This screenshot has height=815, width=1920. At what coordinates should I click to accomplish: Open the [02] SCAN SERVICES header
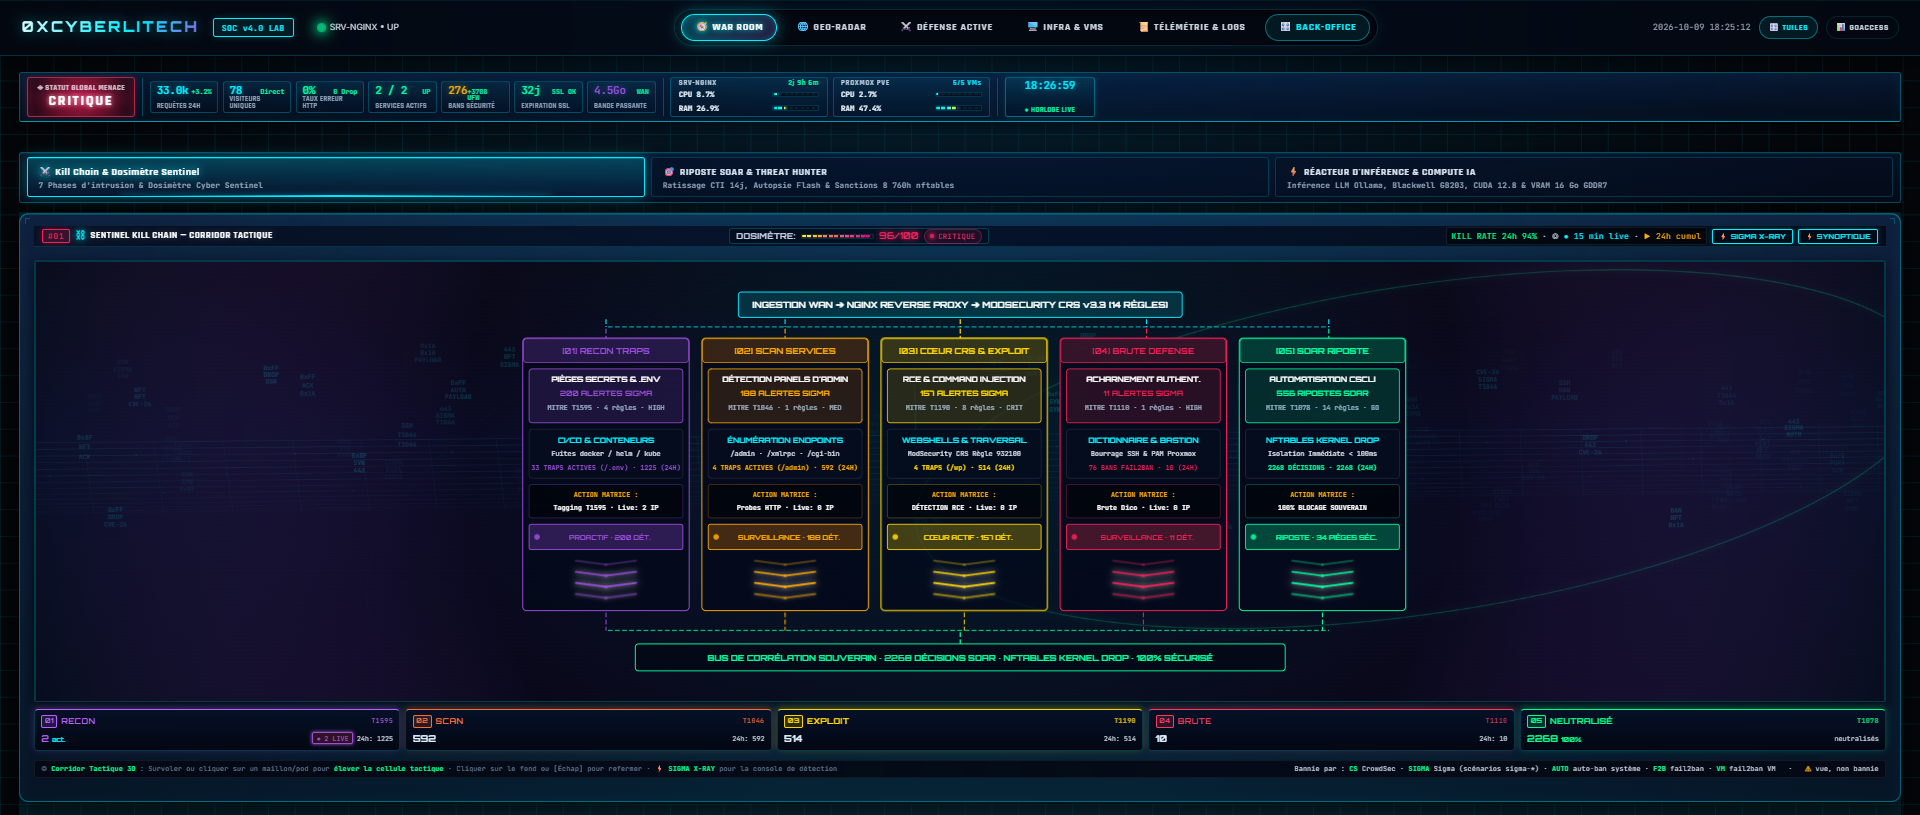coord(785,351)
